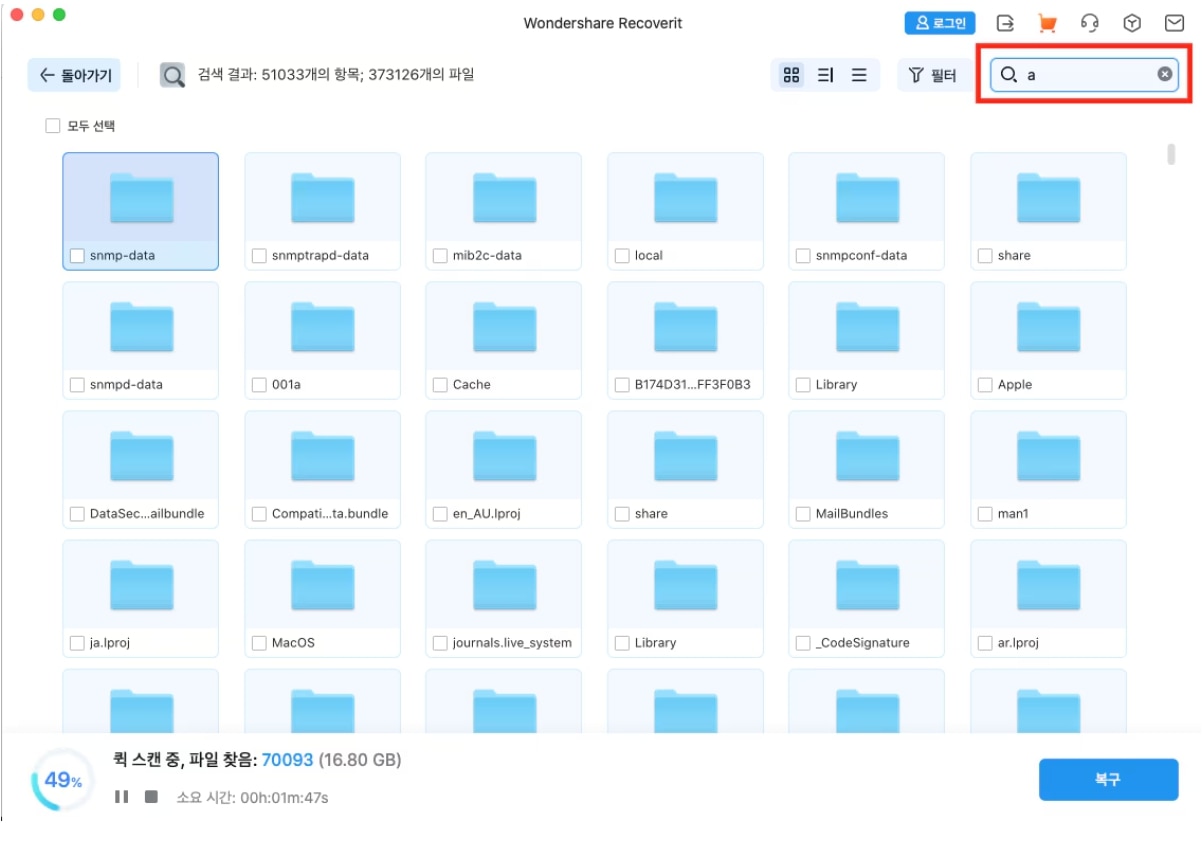Viewport: 1202px width, 841px height.
Task: Click the export arrow icon beside login
Action: (x=1005, y=23)
